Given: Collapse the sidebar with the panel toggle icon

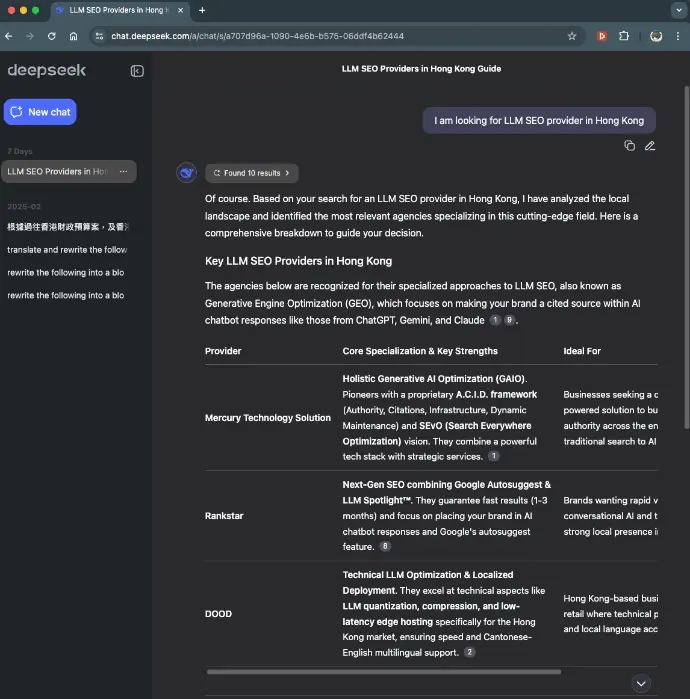Looking at the screenshot, I should point(137,71).
